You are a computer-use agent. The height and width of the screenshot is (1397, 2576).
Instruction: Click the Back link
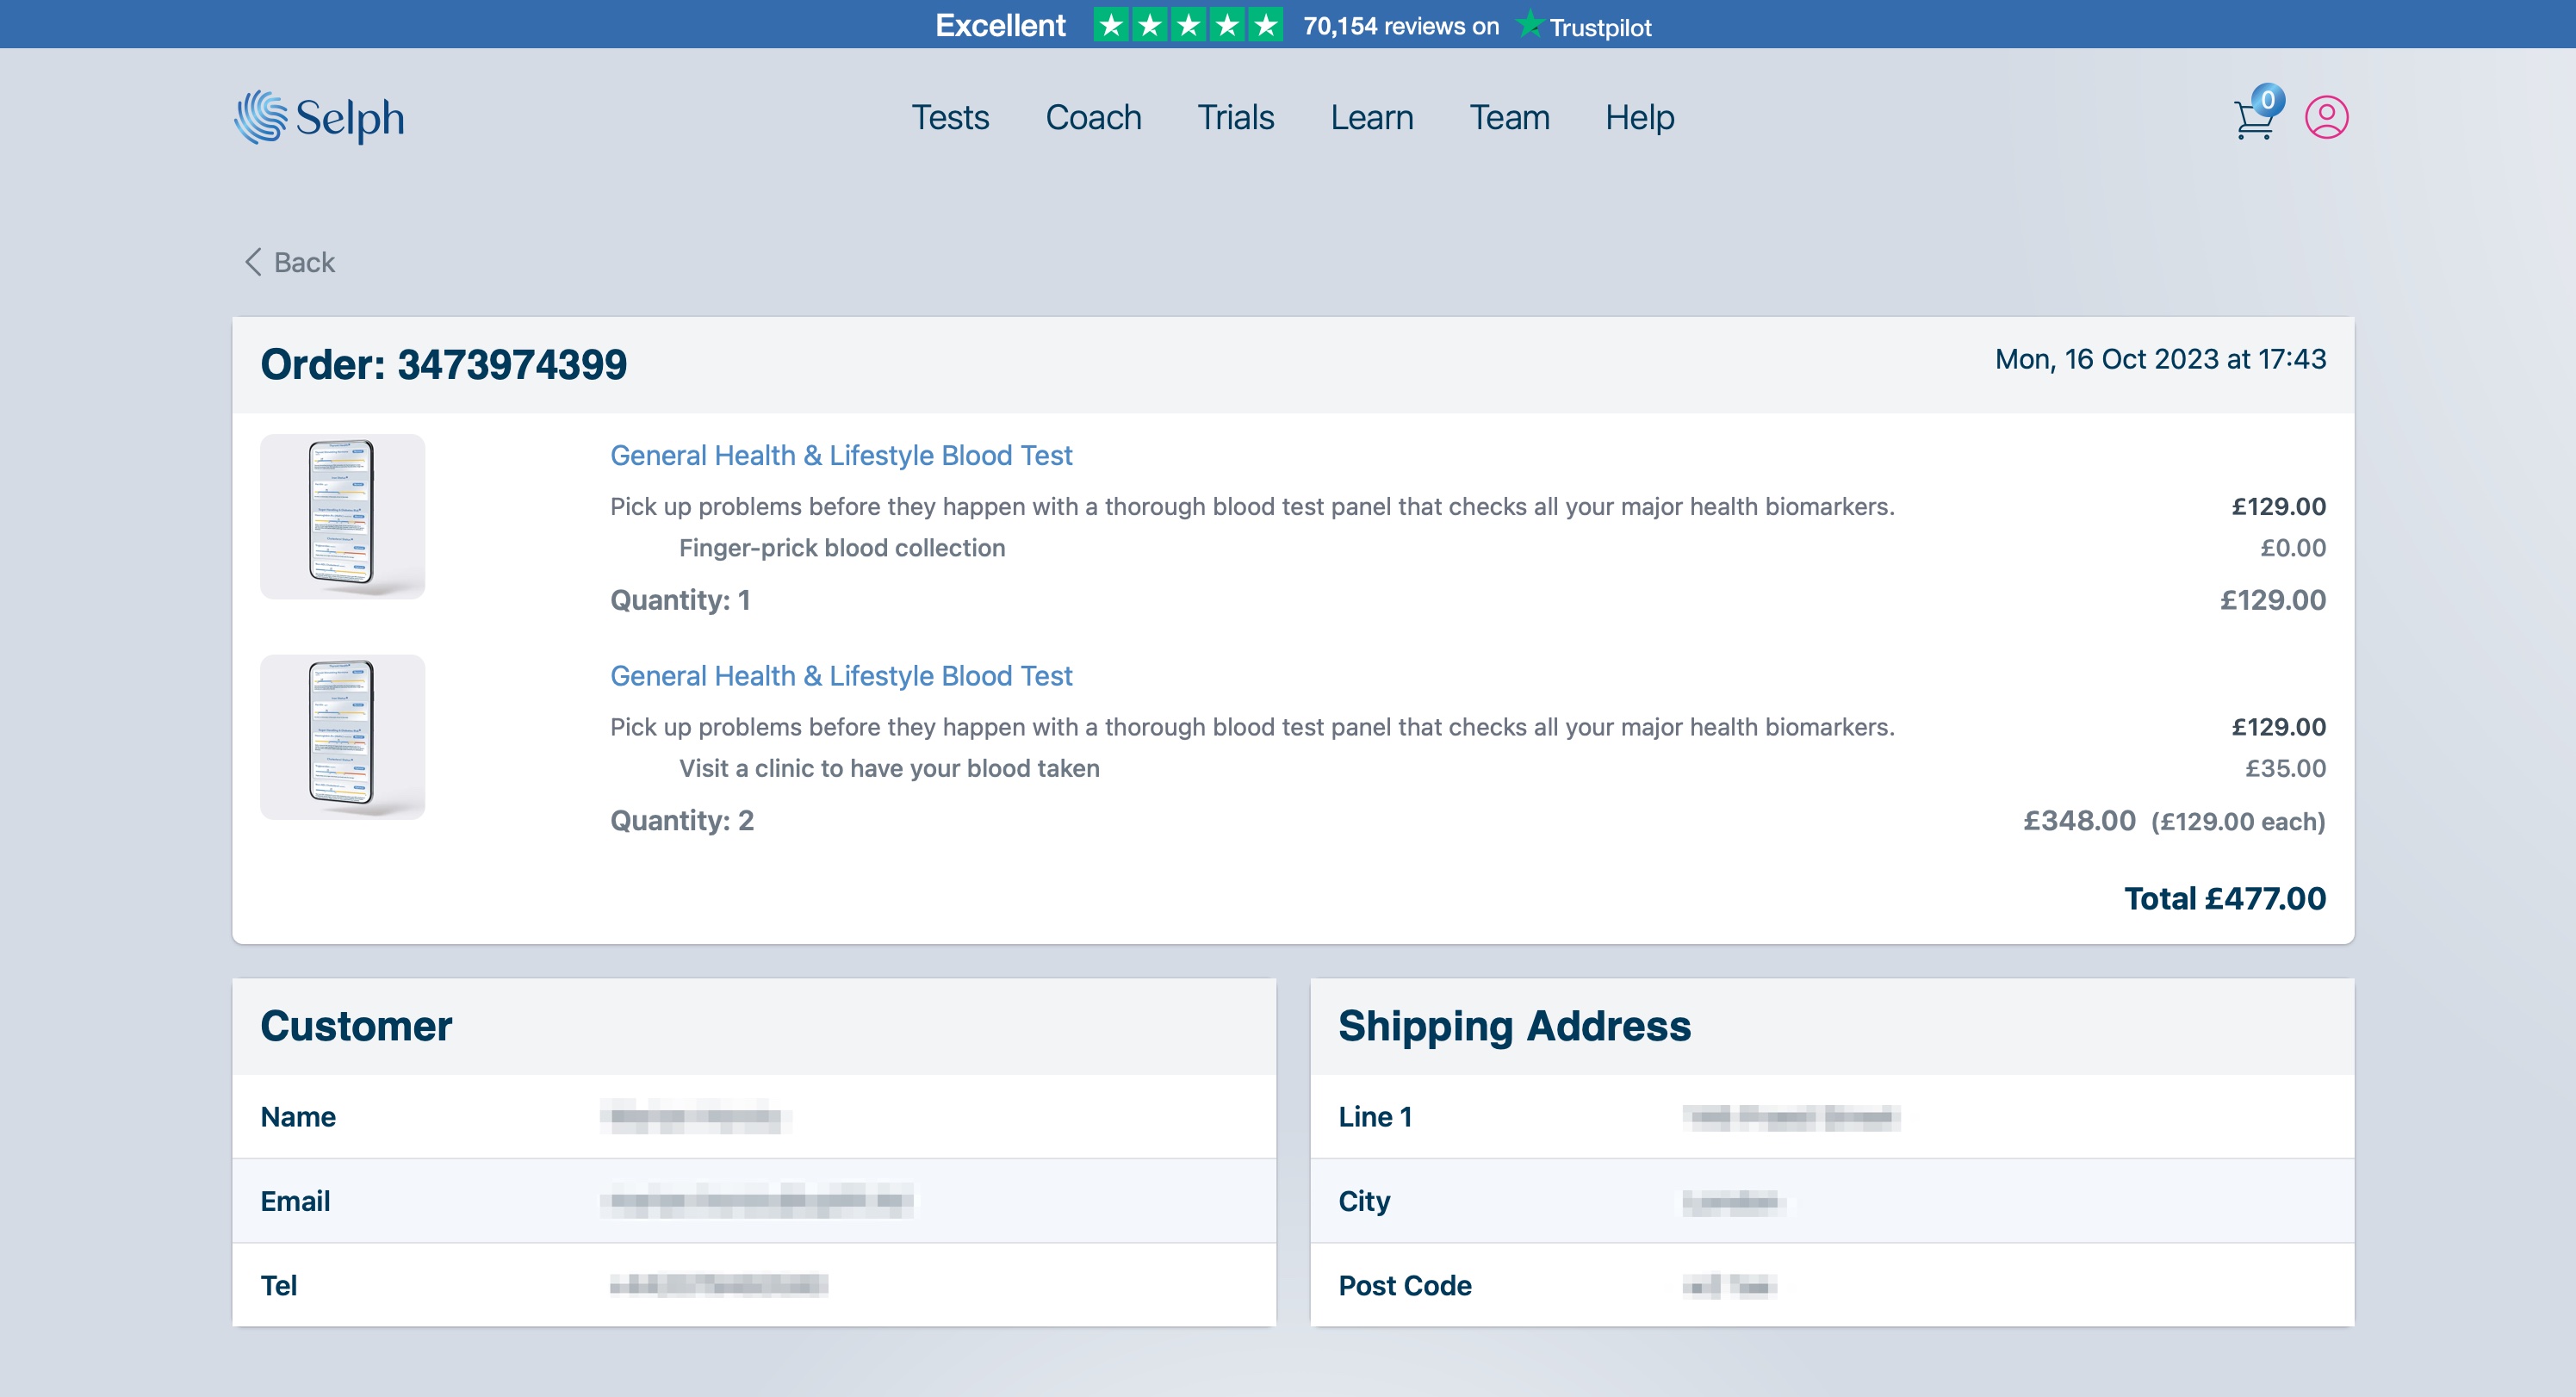pyautogui.click(x=303, y=261)
